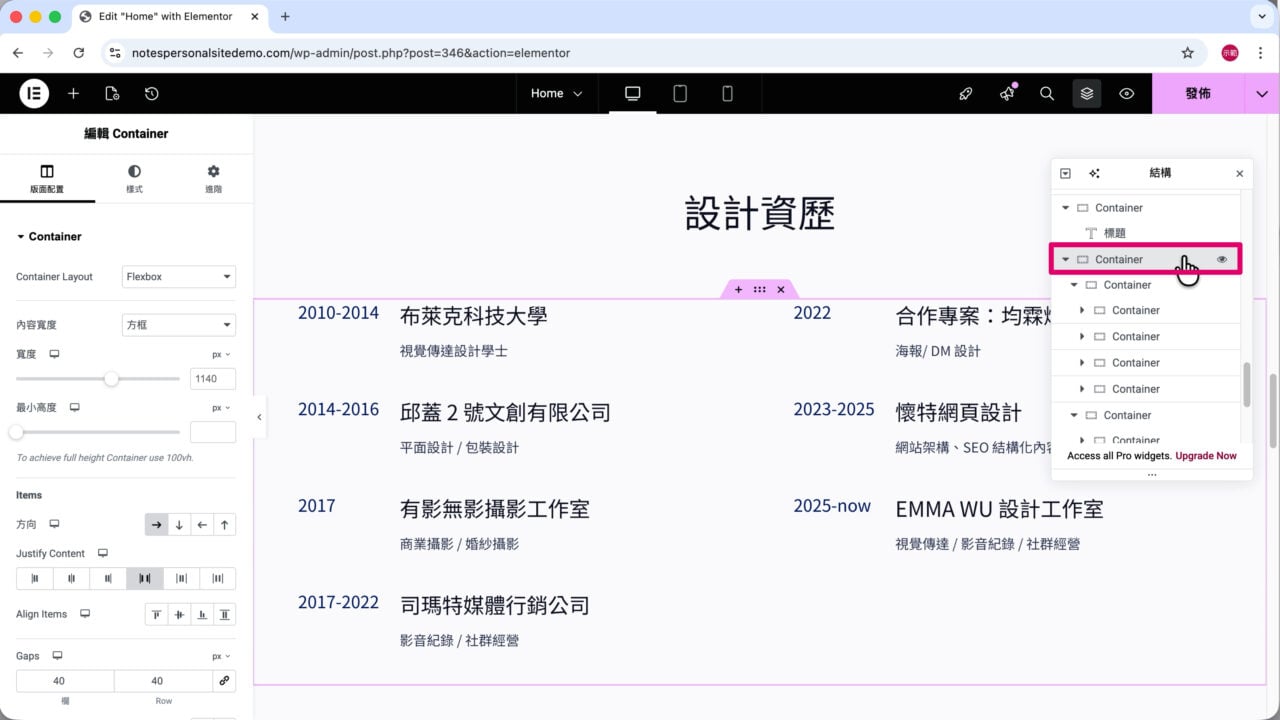Switch to the 樣式 tab
1280x720 pixels.
134,179
